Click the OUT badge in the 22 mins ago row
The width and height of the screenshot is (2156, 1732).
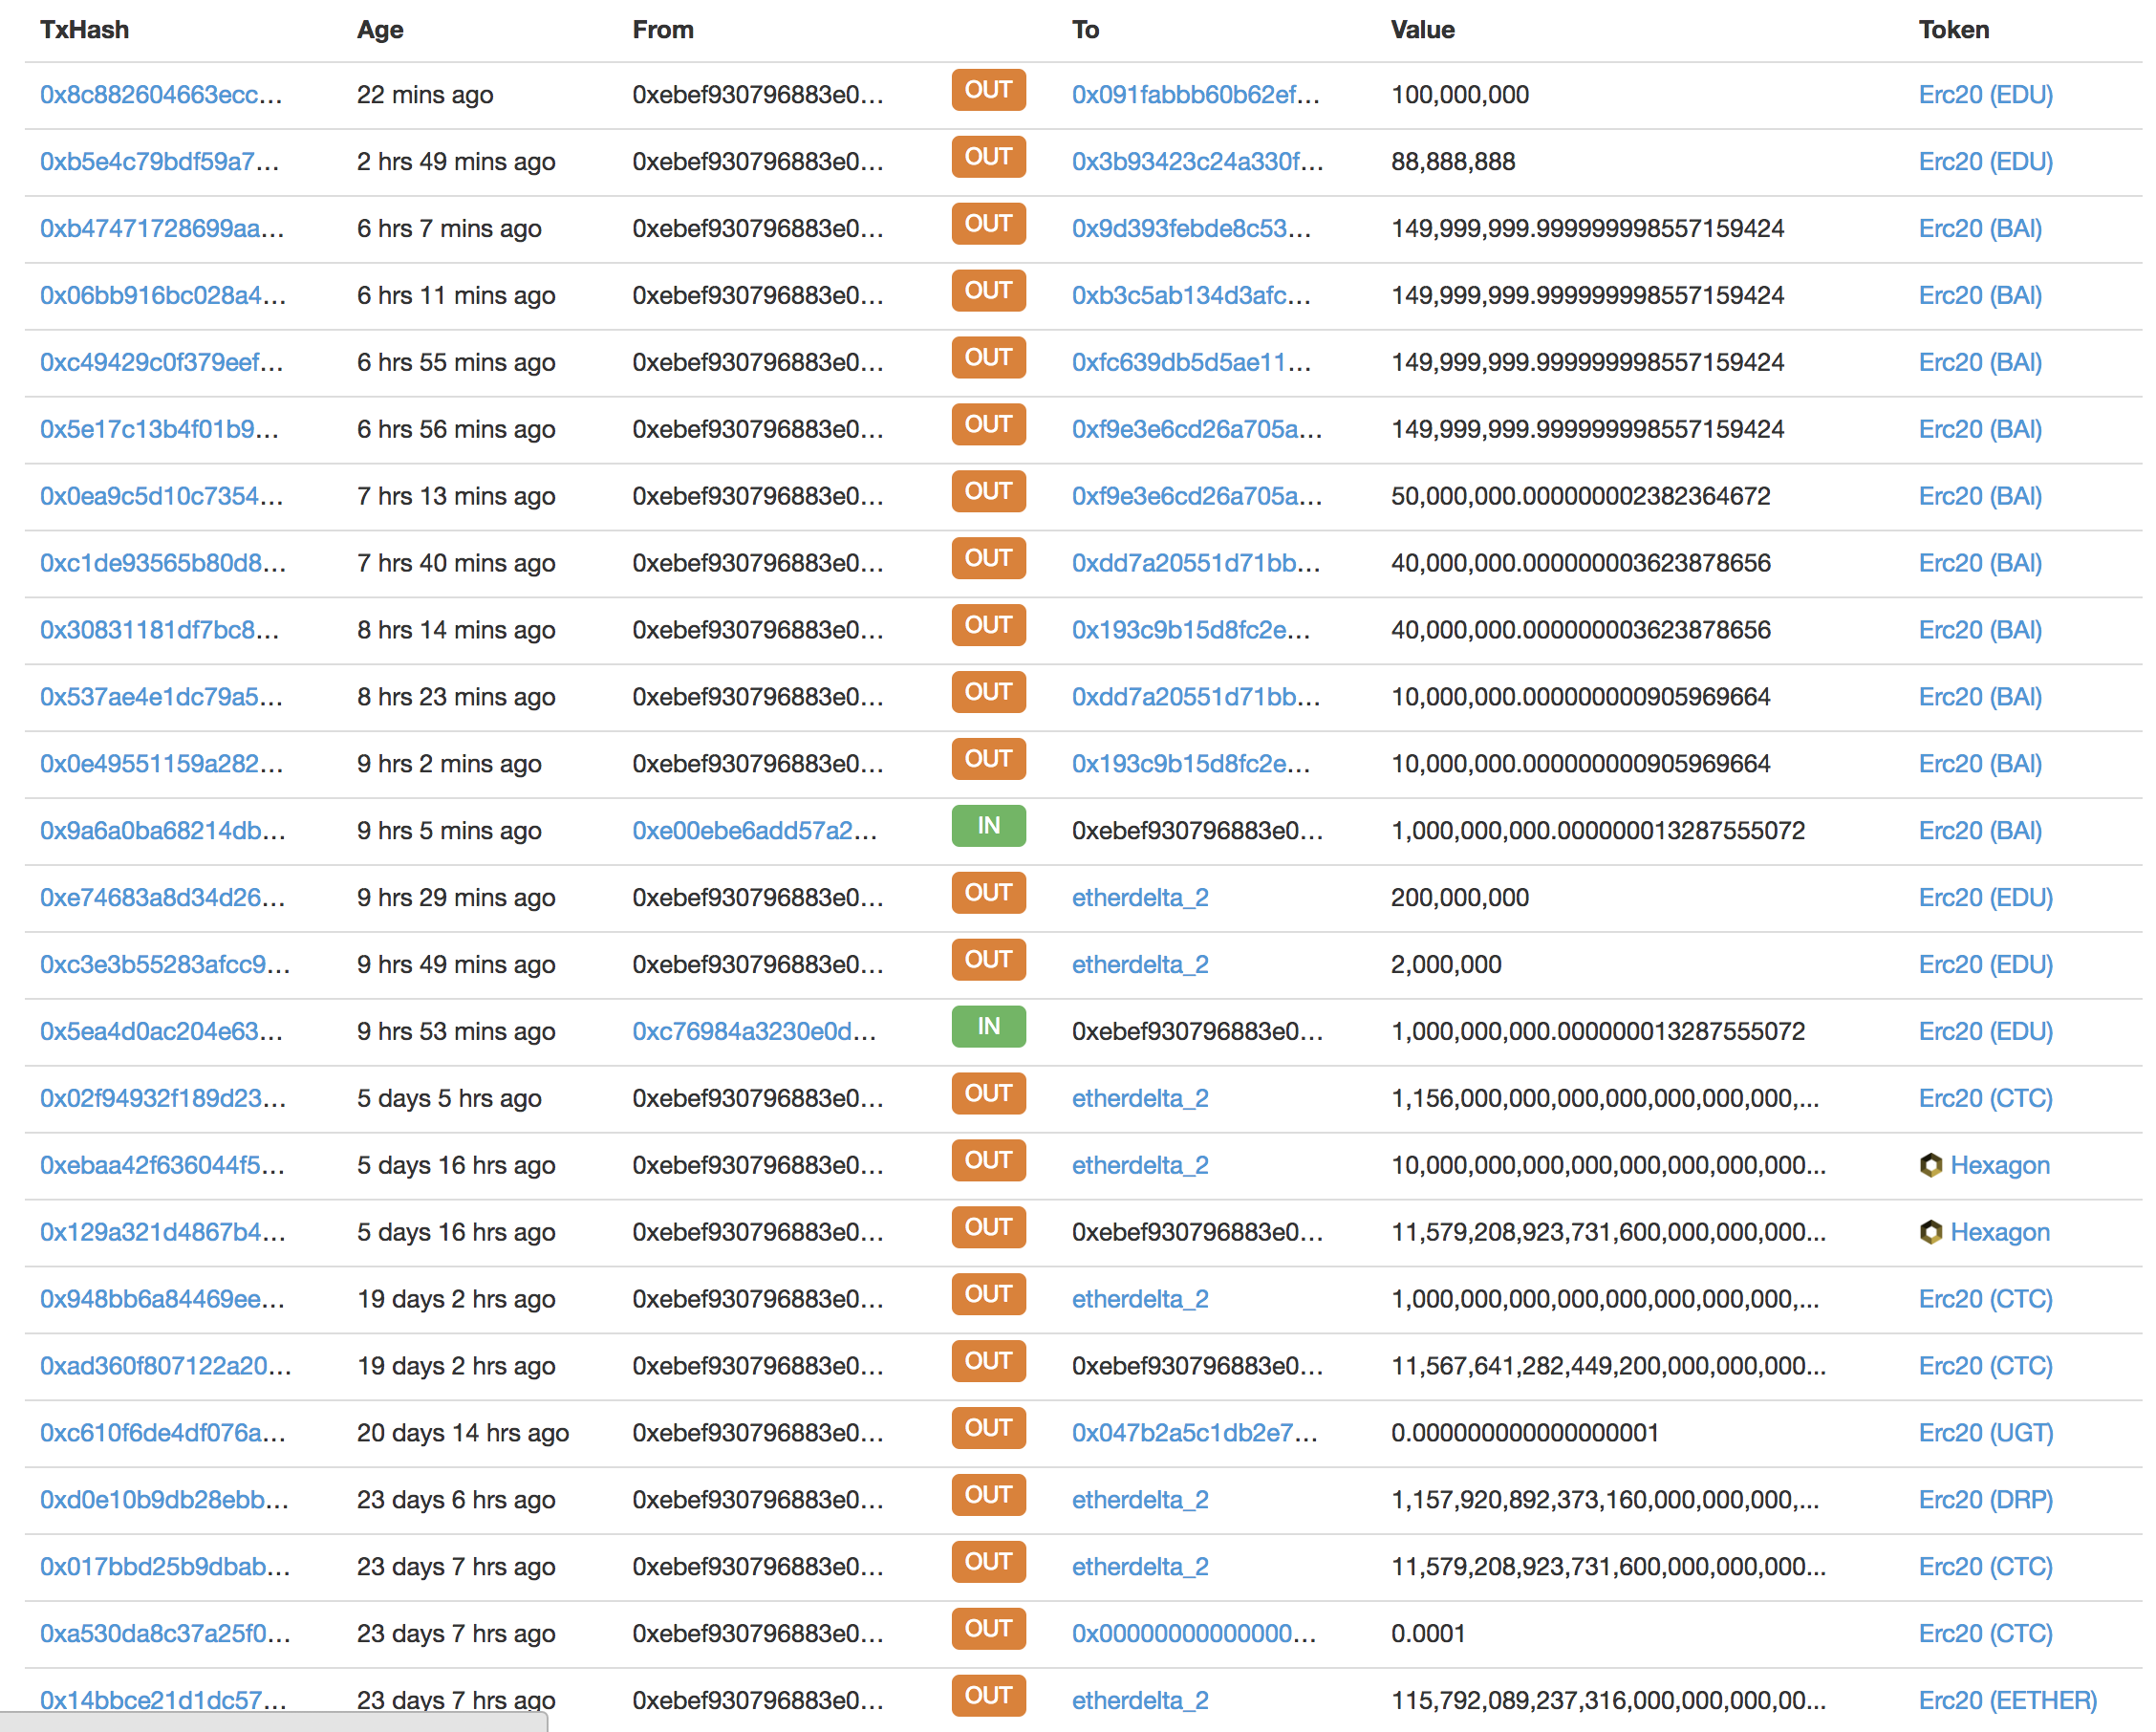click(x=987, y=90)
